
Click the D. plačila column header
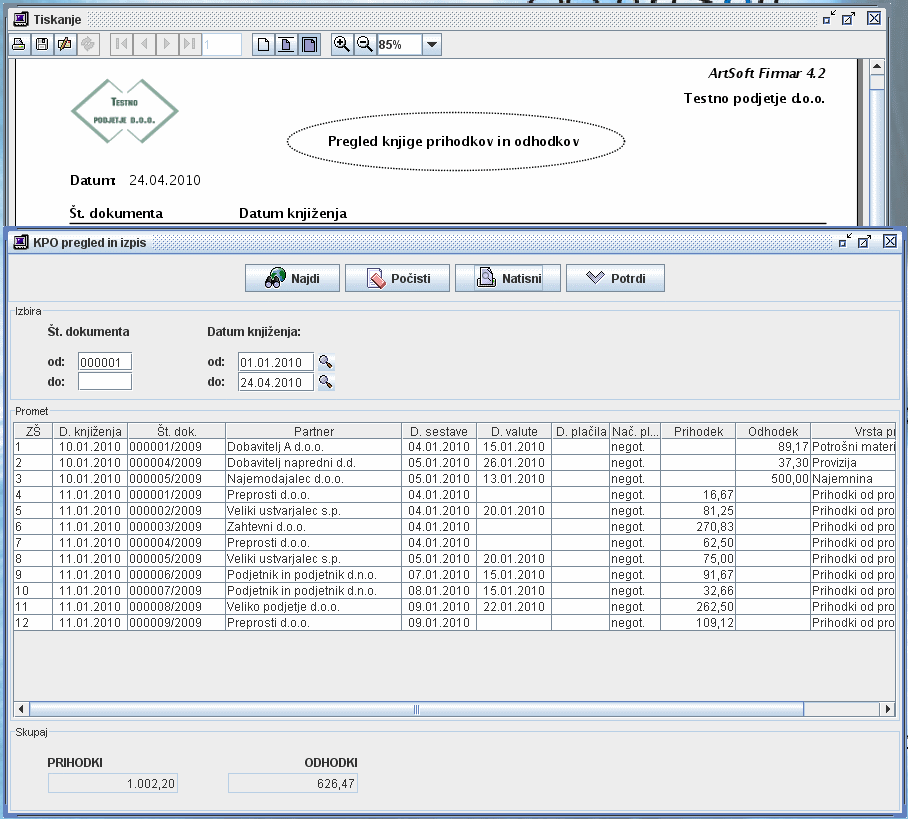pyautogui.click(x=581, y=431)
